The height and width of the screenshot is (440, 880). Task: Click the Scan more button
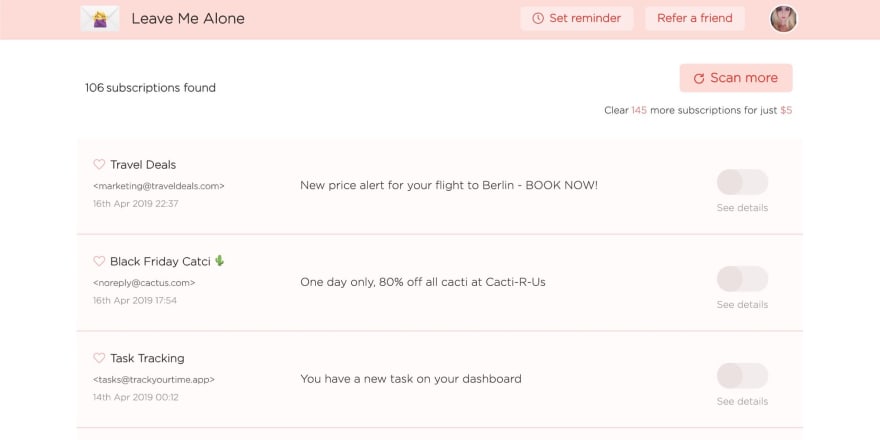tap(736, 78)
